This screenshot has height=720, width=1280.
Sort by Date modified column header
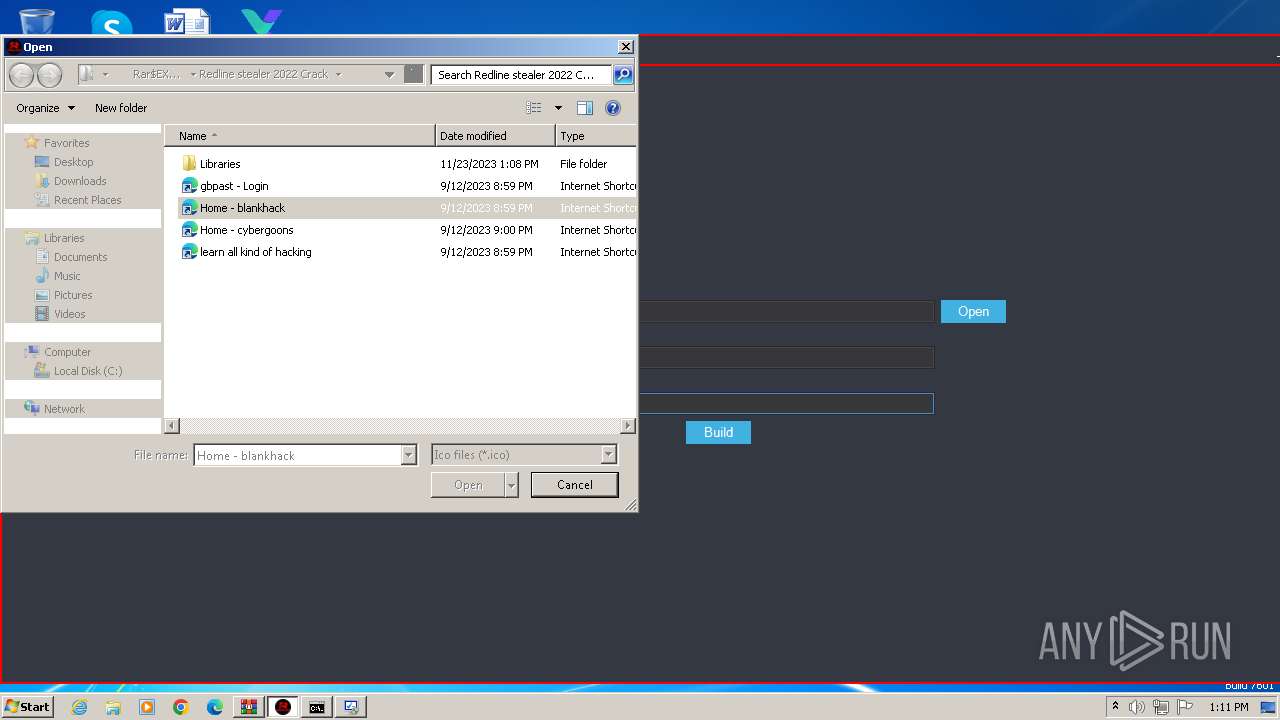click(x=495, y=136)
